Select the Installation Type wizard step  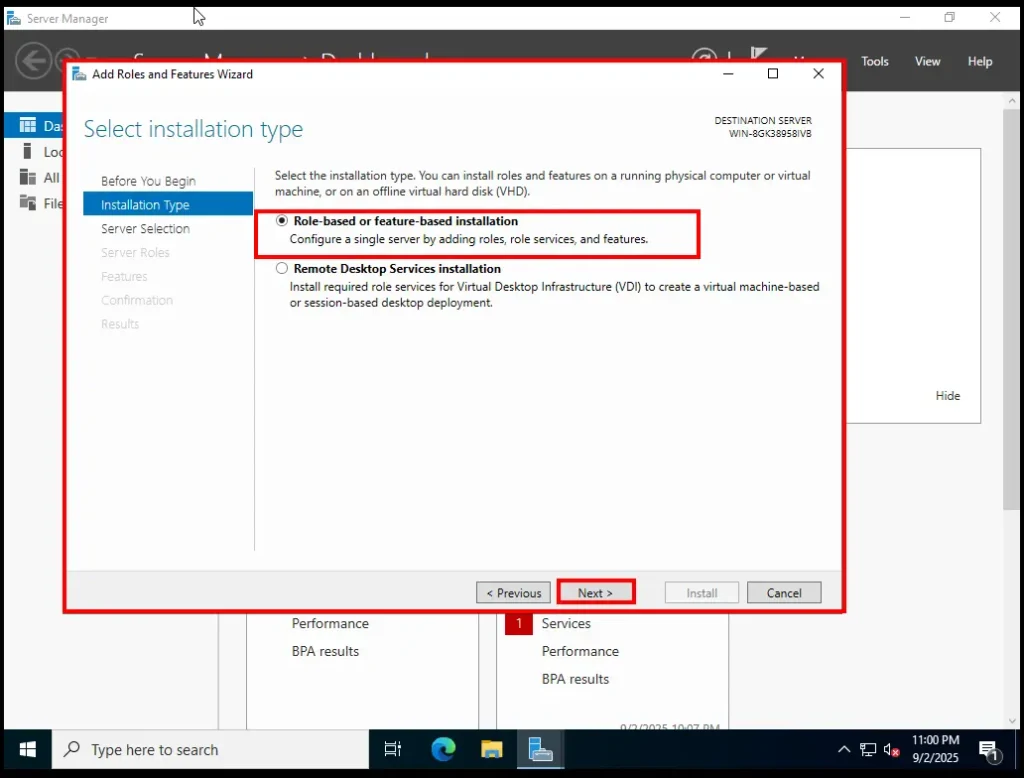click(168, 204)
